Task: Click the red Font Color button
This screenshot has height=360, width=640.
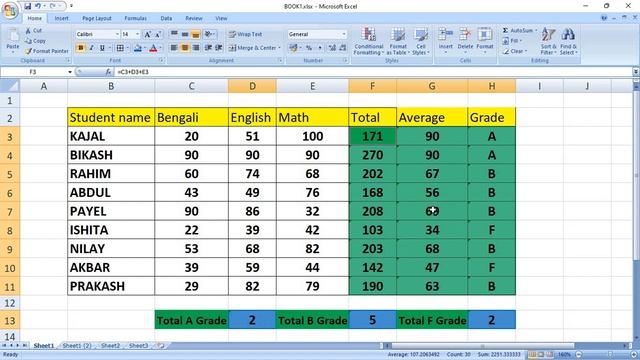Action: pos(153,48)
